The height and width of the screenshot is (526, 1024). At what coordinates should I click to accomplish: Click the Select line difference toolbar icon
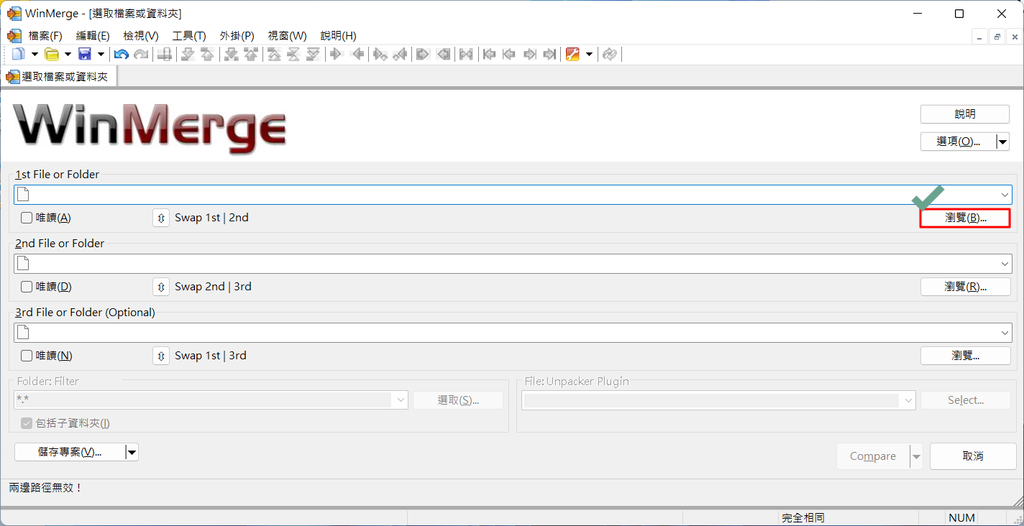tap(164, 54)
